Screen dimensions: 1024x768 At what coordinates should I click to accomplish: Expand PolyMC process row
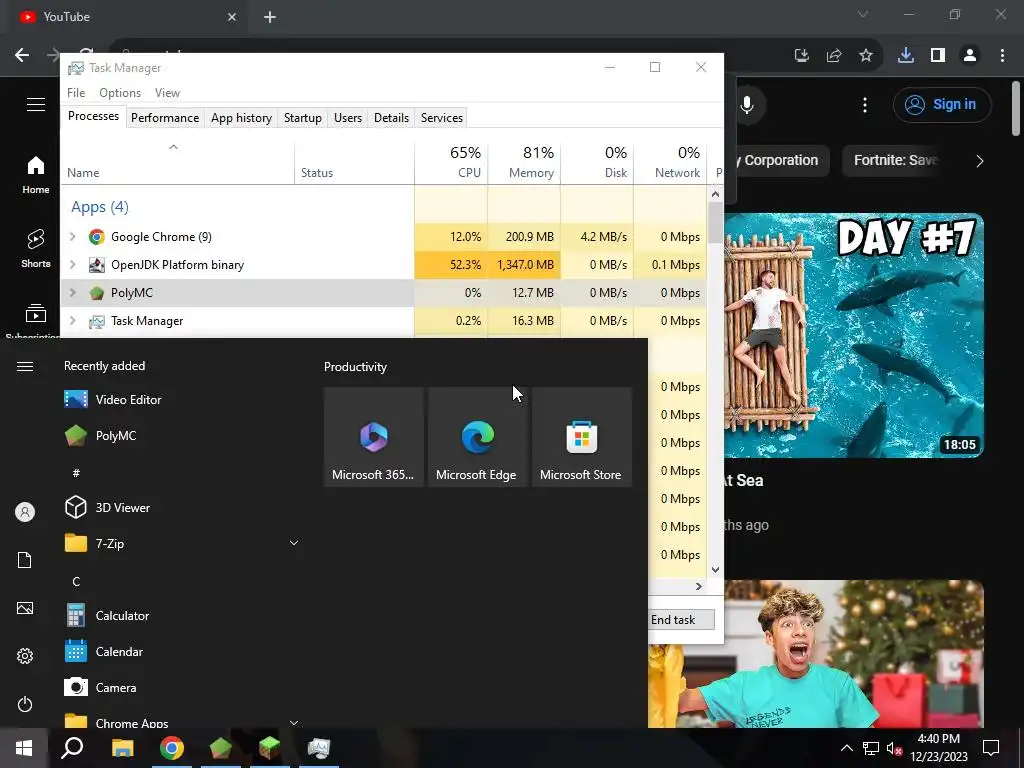point(72,293)
